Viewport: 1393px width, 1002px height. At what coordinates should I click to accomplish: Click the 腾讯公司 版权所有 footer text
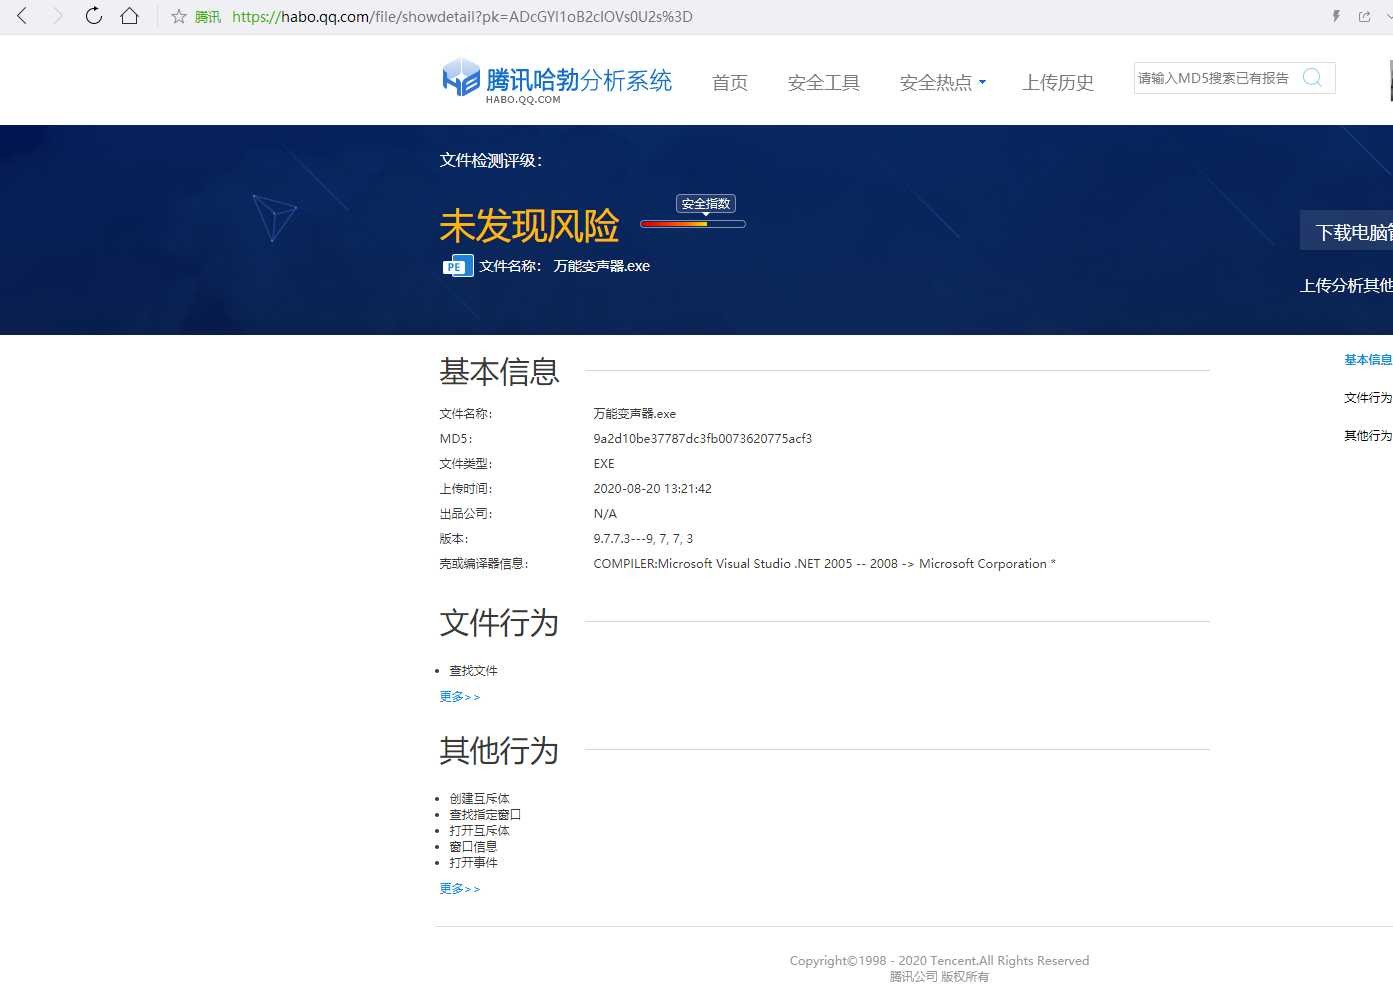click(x=939, y=977)
